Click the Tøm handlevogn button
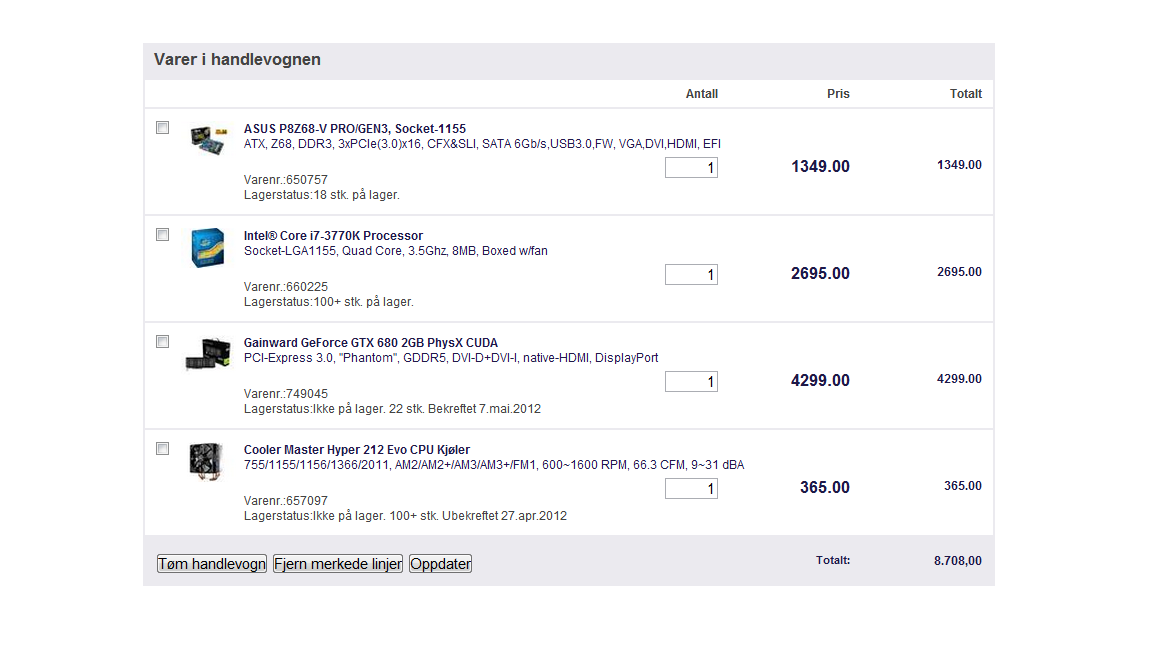Viewport: 1152px width, 648px height. coord(212,564)
